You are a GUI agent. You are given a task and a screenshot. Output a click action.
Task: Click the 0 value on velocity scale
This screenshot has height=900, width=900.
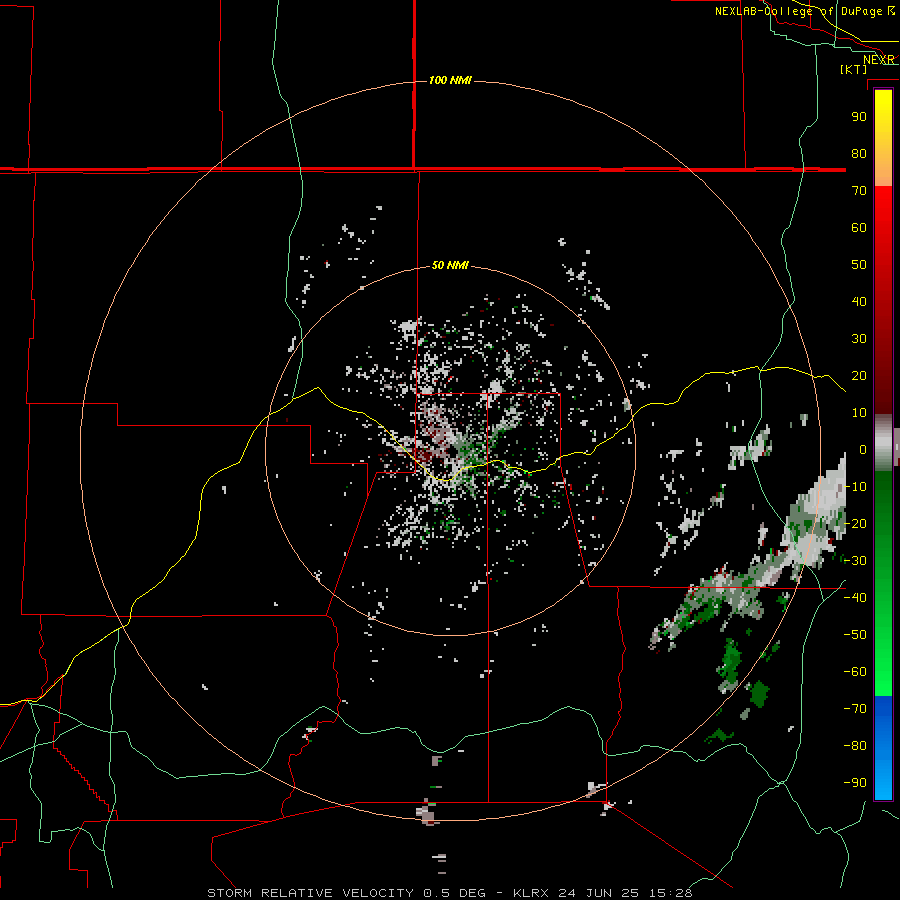click(x=863, y=449)
